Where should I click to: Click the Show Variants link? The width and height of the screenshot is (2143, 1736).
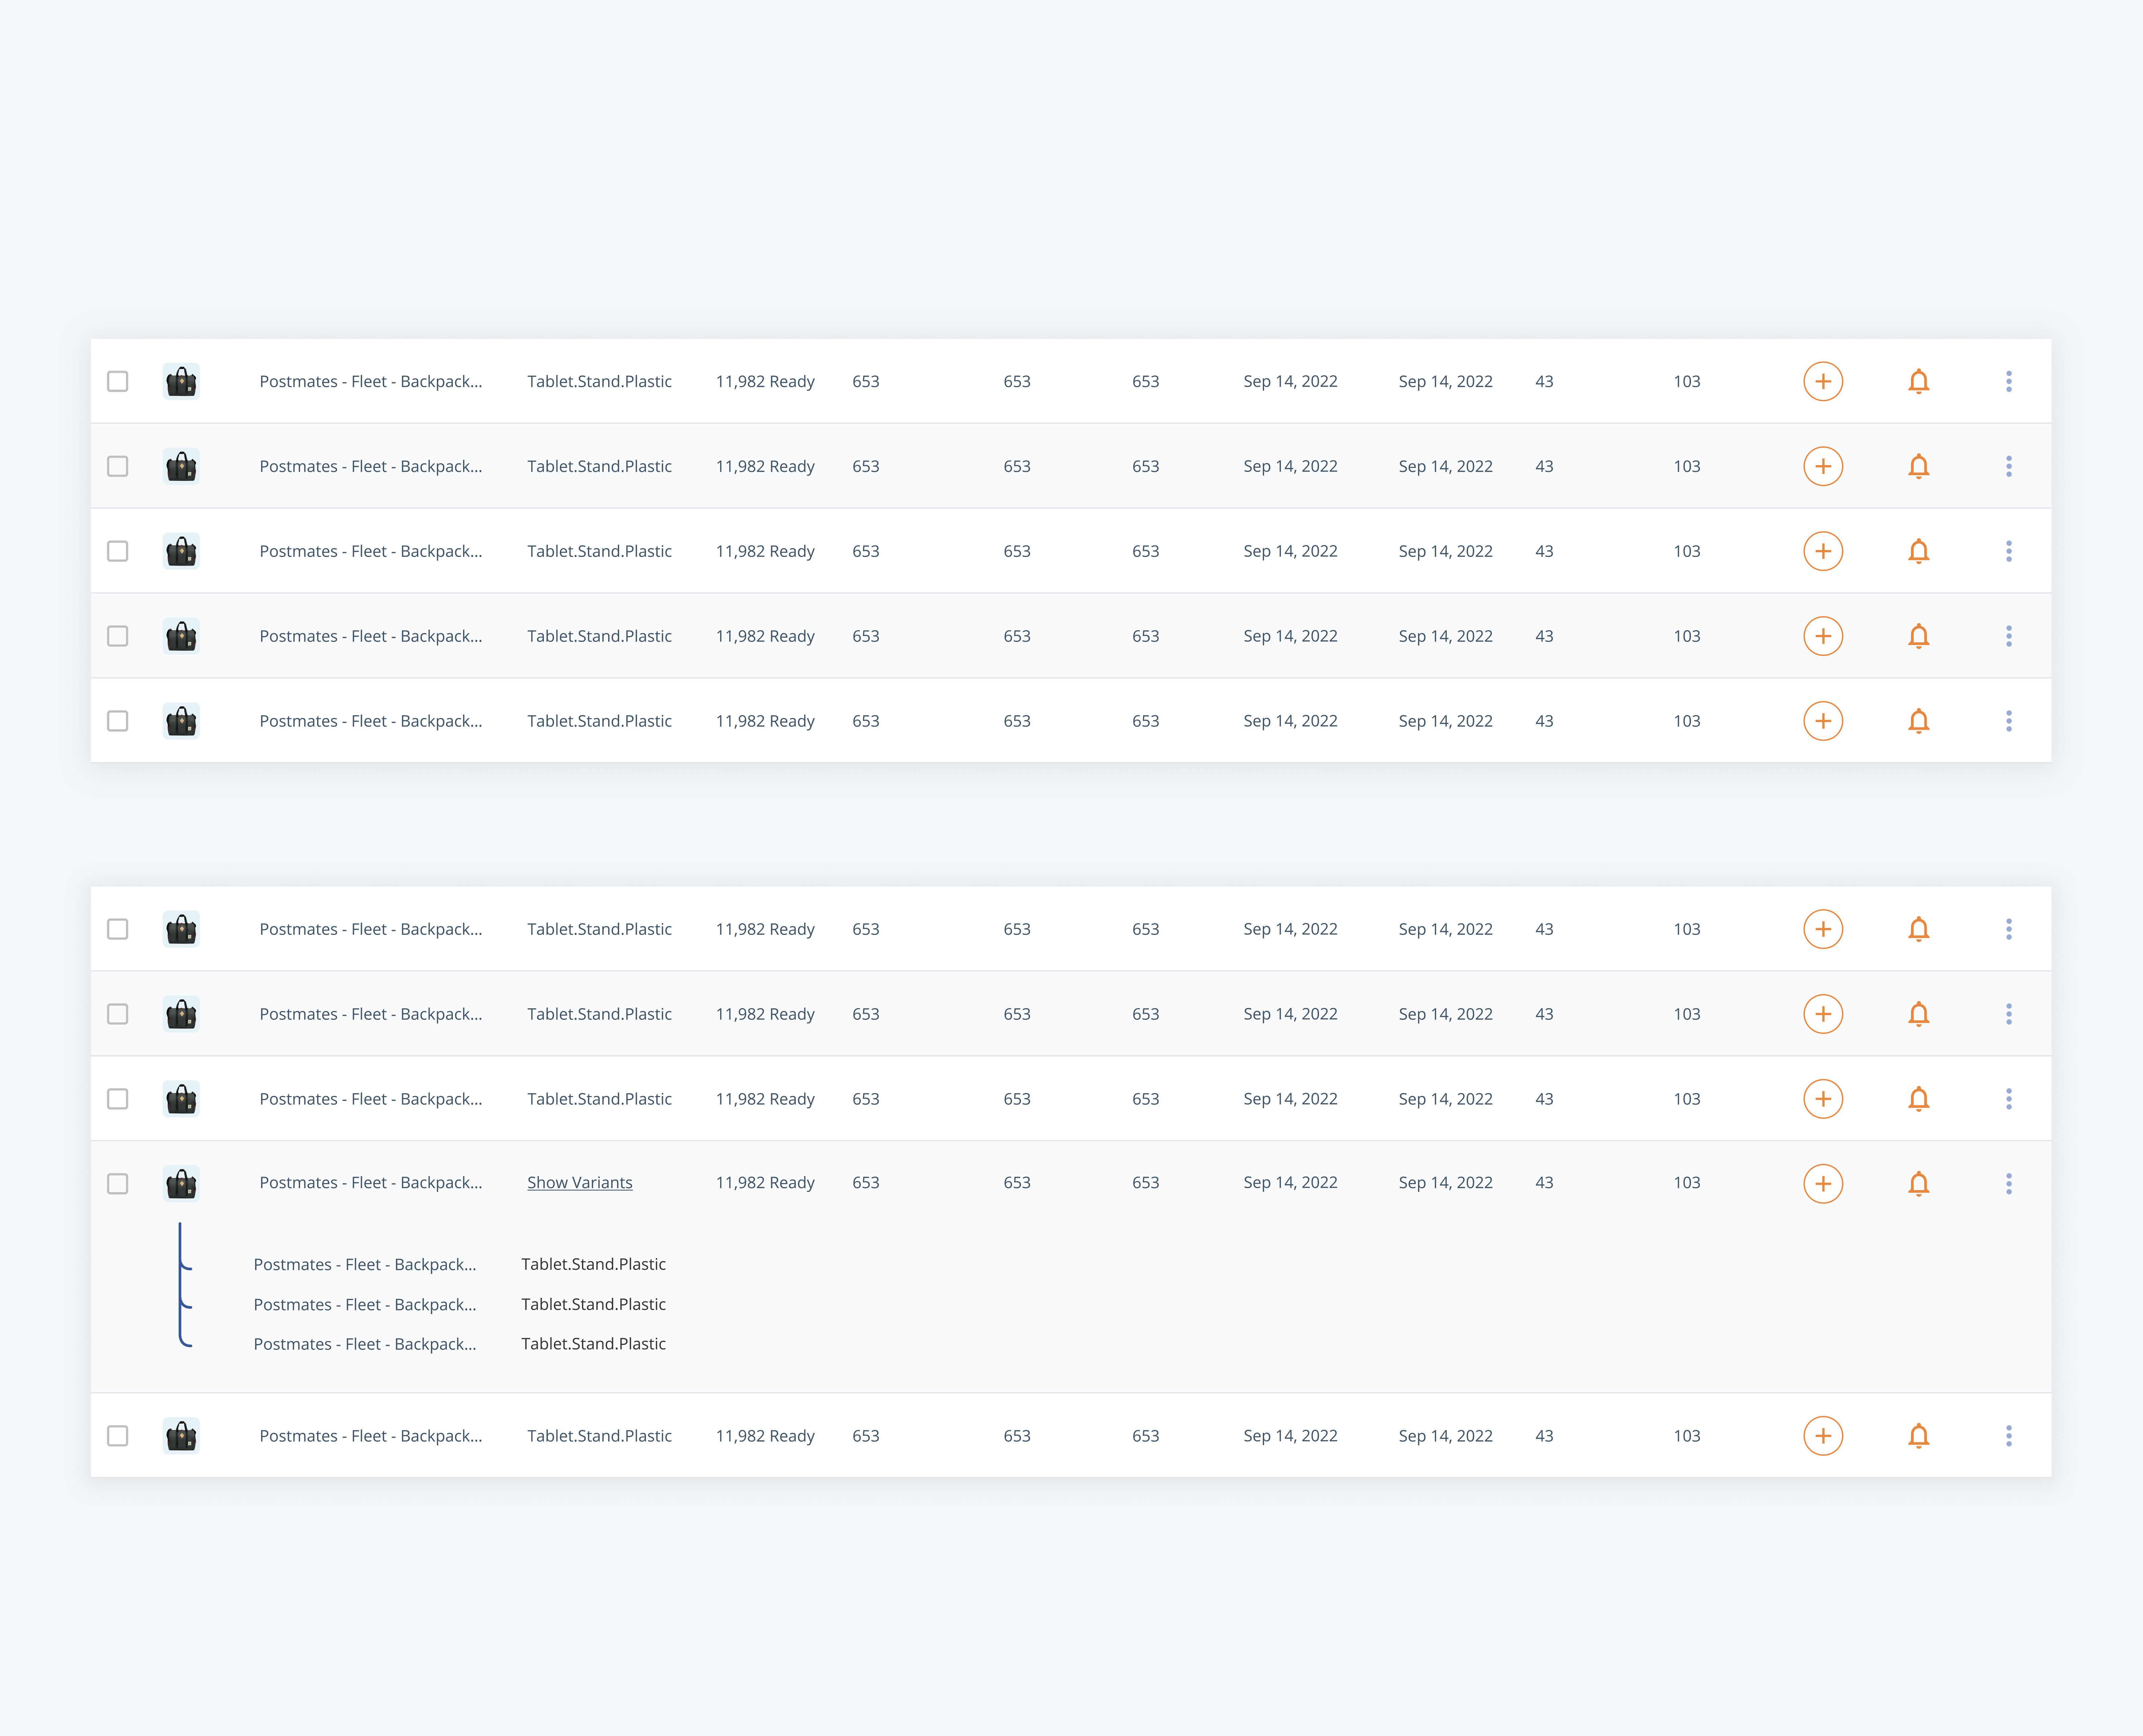coord(580,1183)
